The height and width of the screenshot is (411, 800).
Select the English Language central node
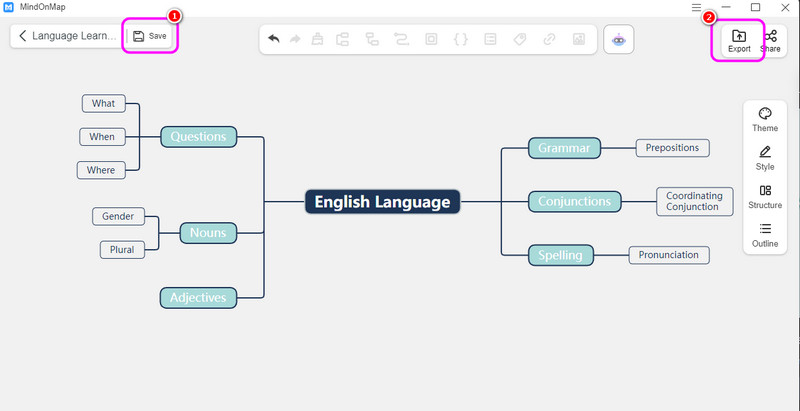pos(382,202)
